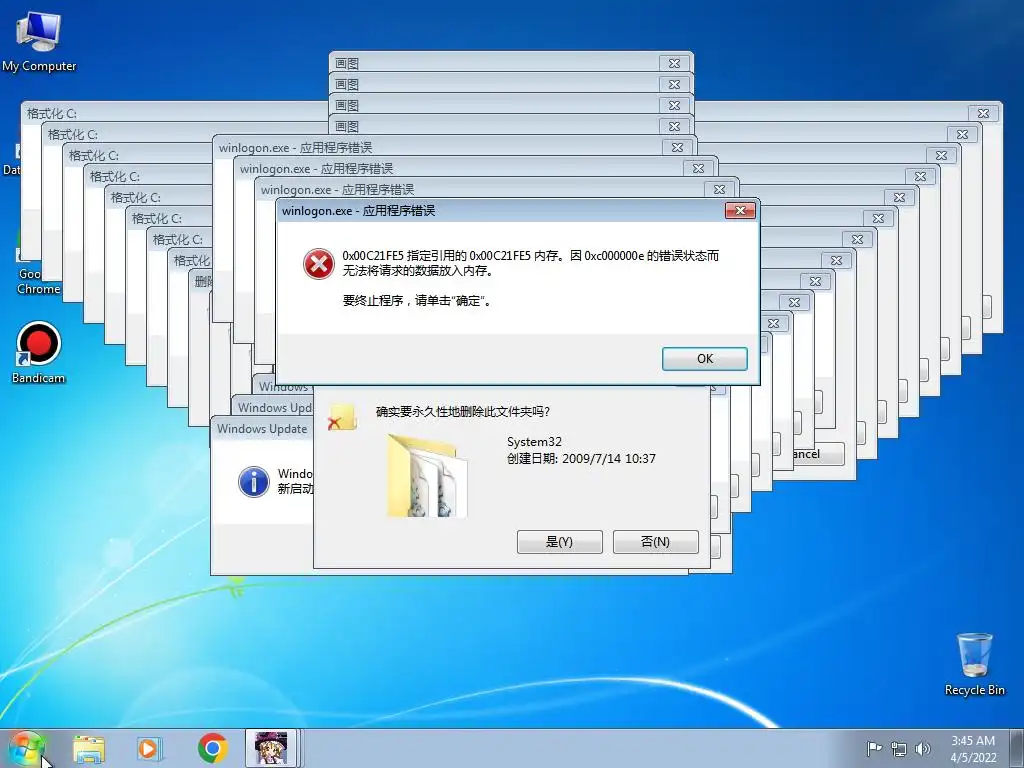Launch Windows Media Player from taskbar

click(149, 749)
